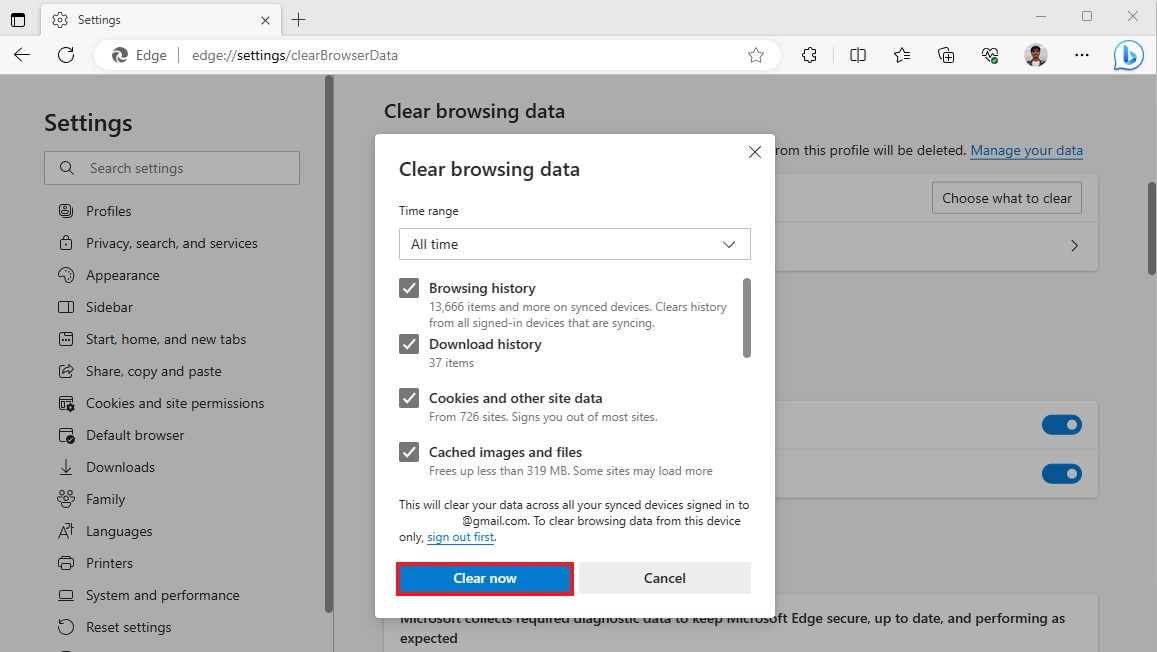Image resolution: width=1157 pixels, height=652 pixels.
Task: Click the Clear now button
Action: 485,578
